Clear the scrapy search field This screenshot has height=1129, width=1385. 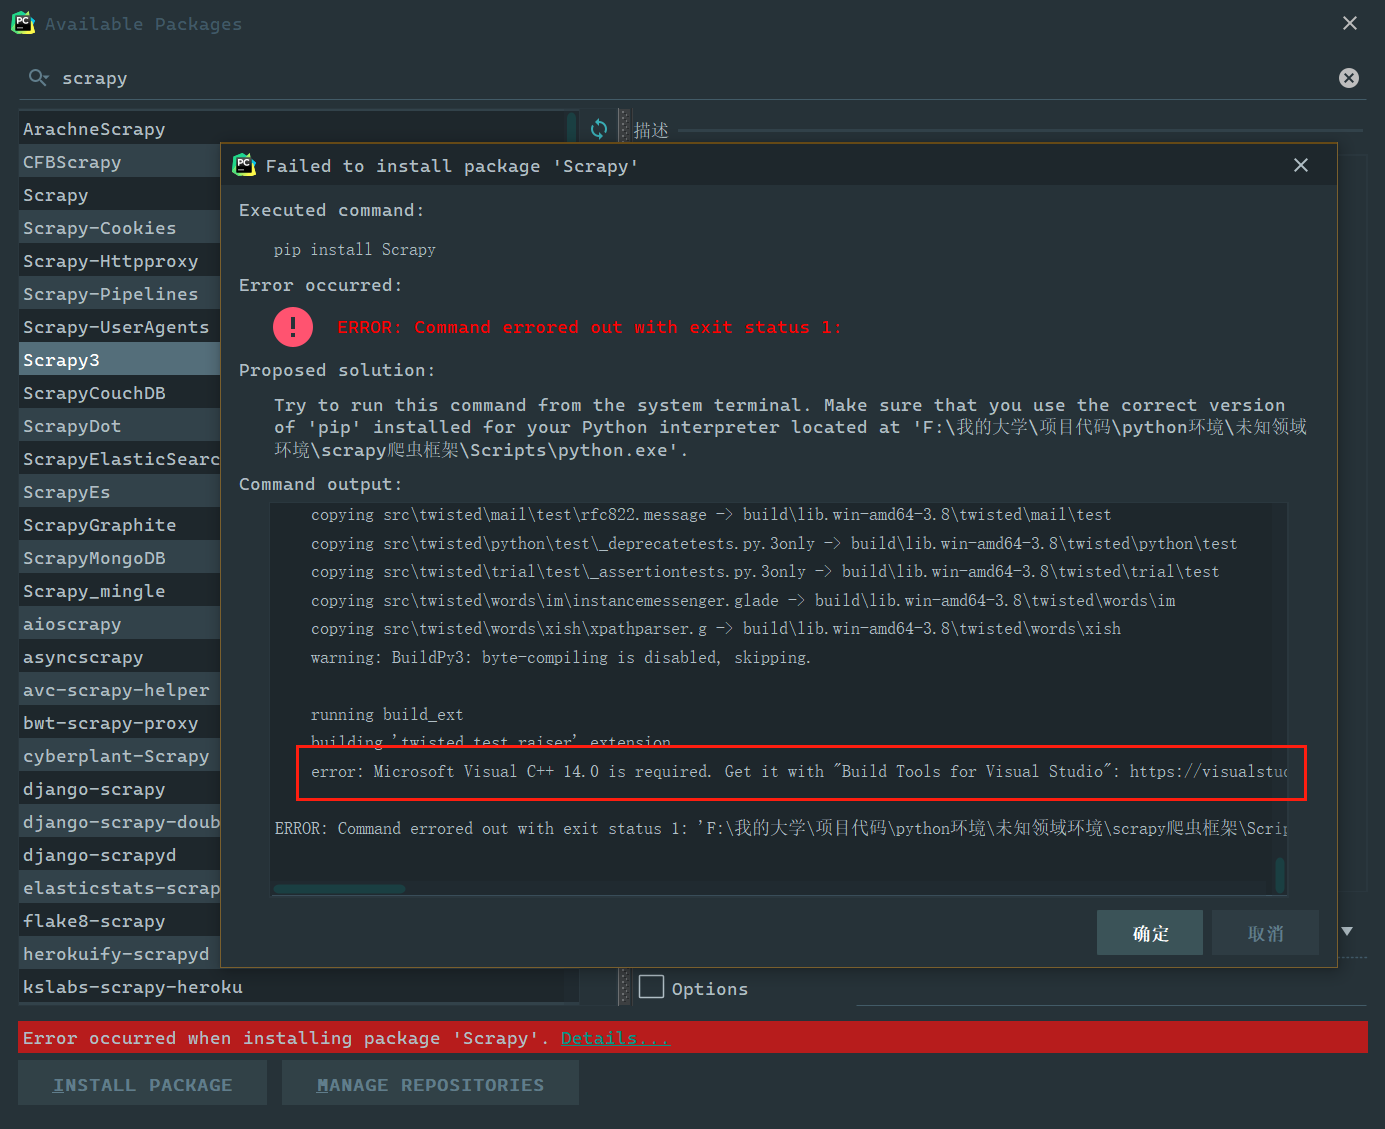coord(1349,78)
